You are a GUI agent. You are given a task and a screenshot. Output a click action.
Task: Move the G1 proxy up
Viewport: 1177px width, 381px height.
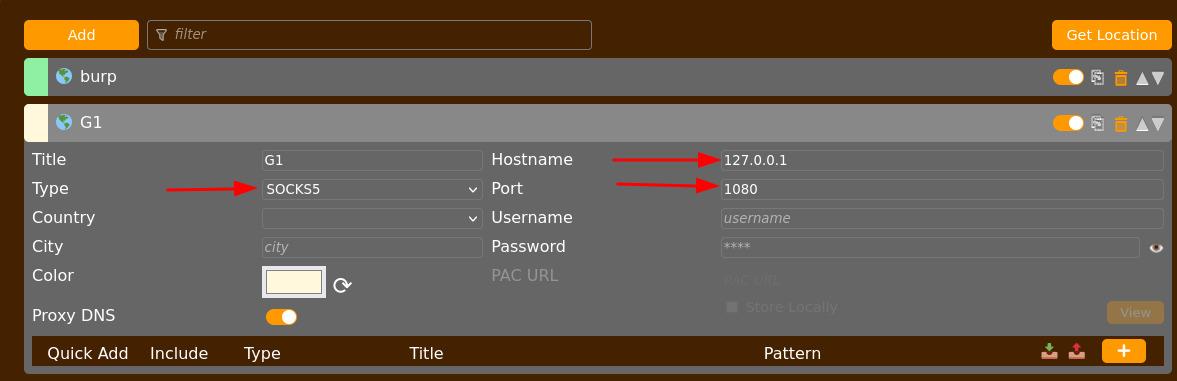pos(1142,124)
